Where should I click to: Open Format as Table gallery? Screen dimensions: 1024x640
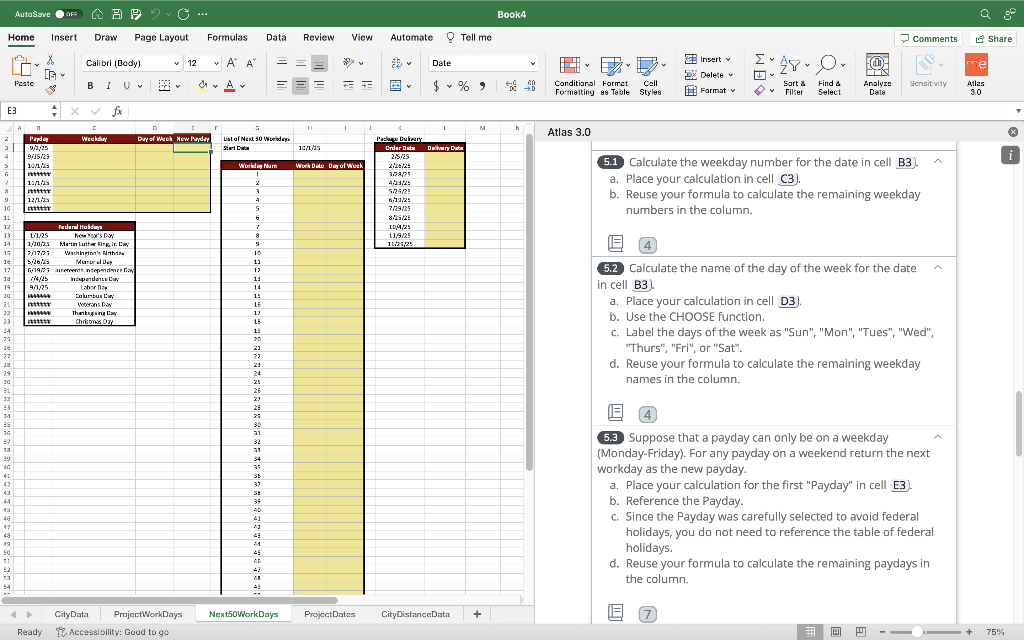coord(615,75)
